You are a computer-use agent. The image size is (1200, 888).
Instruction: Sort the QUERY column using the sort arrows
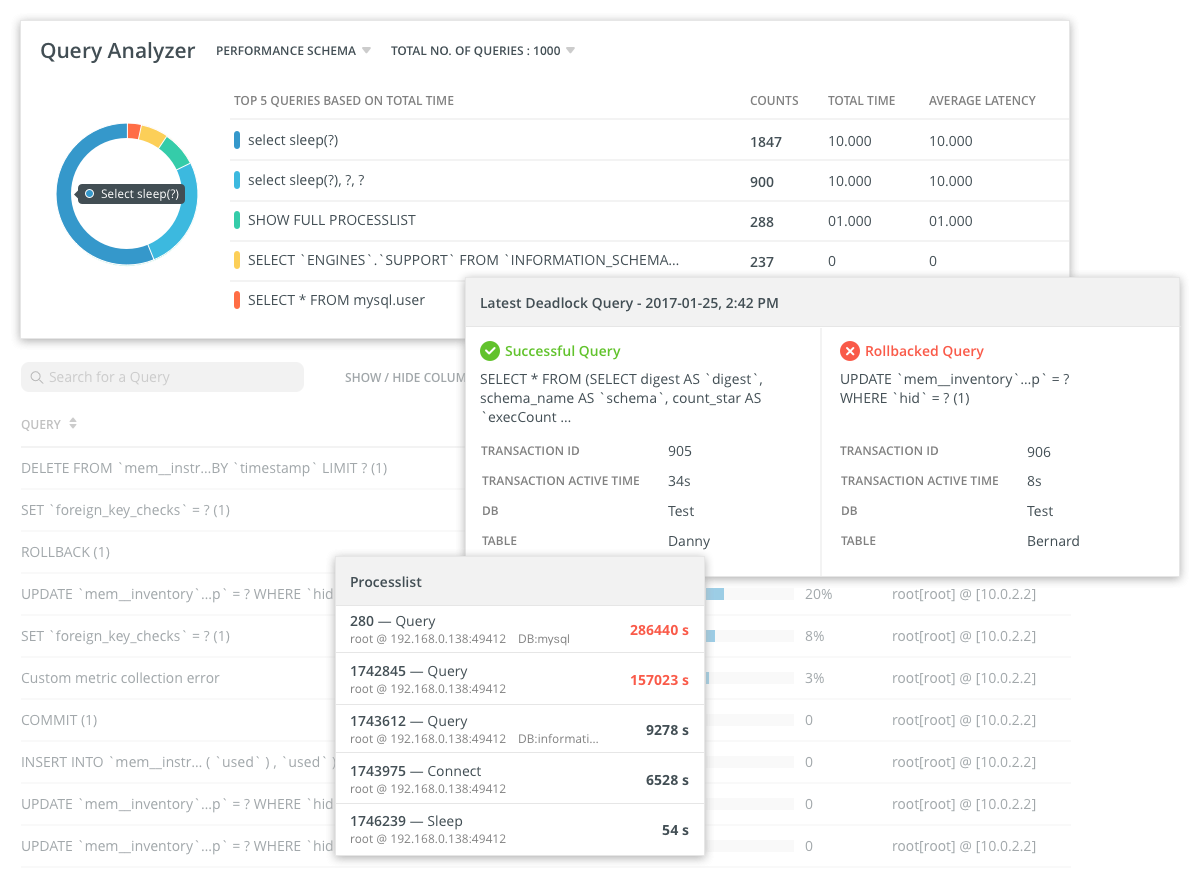click(x=72, y=424)
